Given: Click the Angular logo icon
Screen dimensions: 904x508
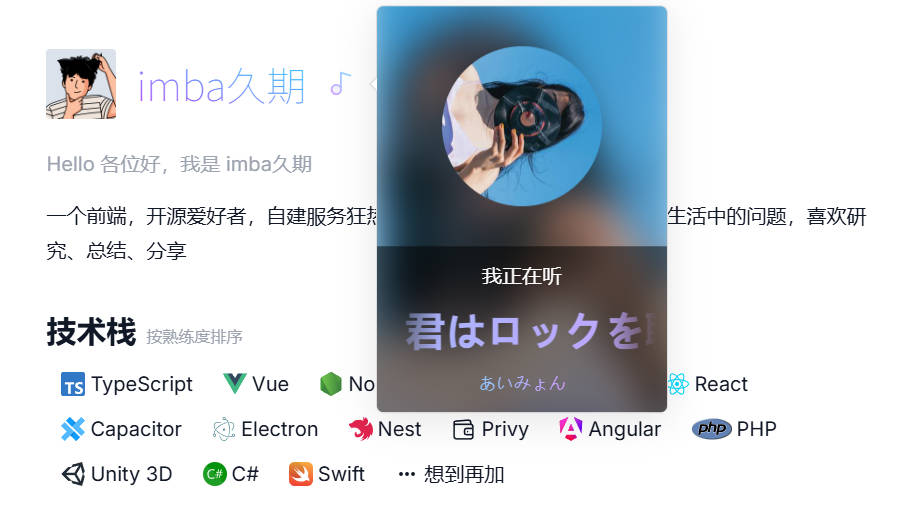Looking at the screenshot, I should (571, 429).
